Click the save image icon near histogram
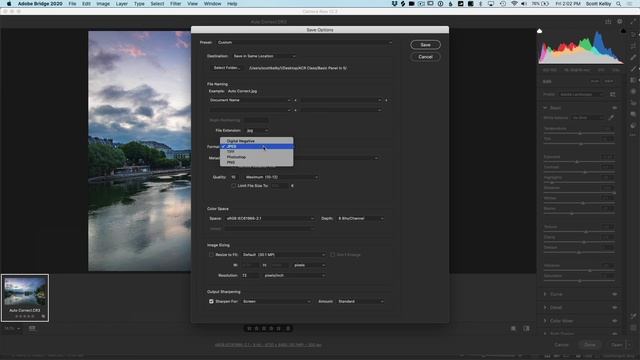 [608, 21]
